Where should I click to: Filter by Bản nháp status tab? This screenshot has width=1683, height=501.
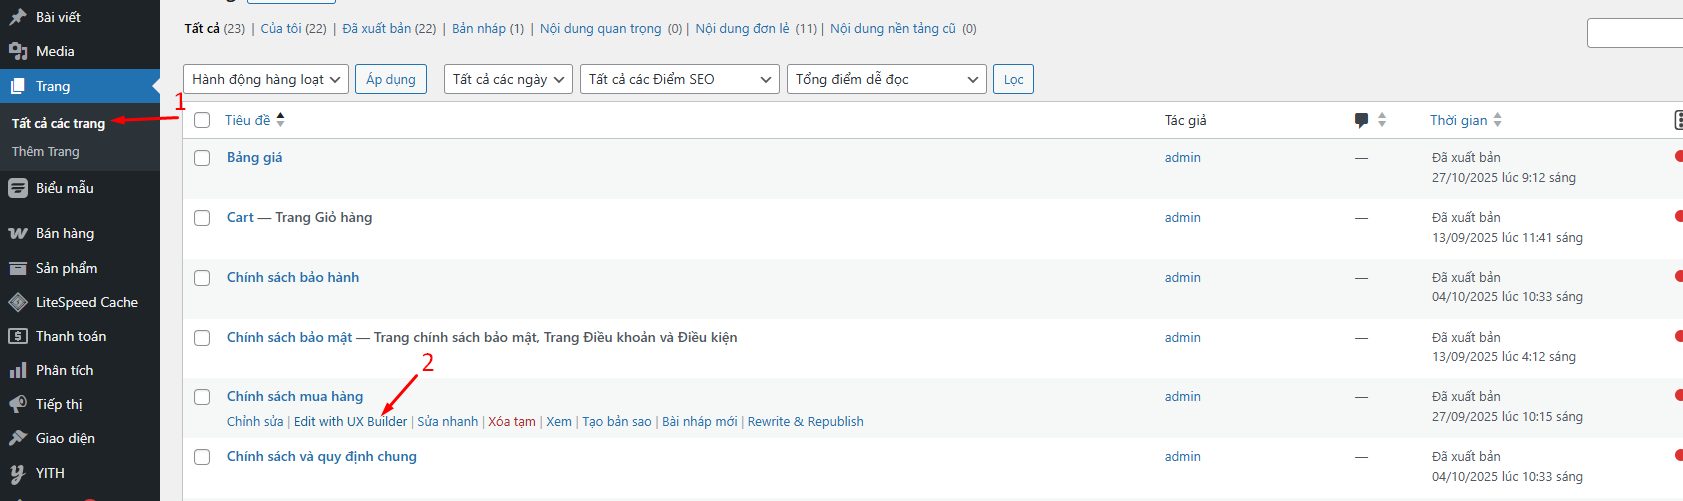pos(479,29)
